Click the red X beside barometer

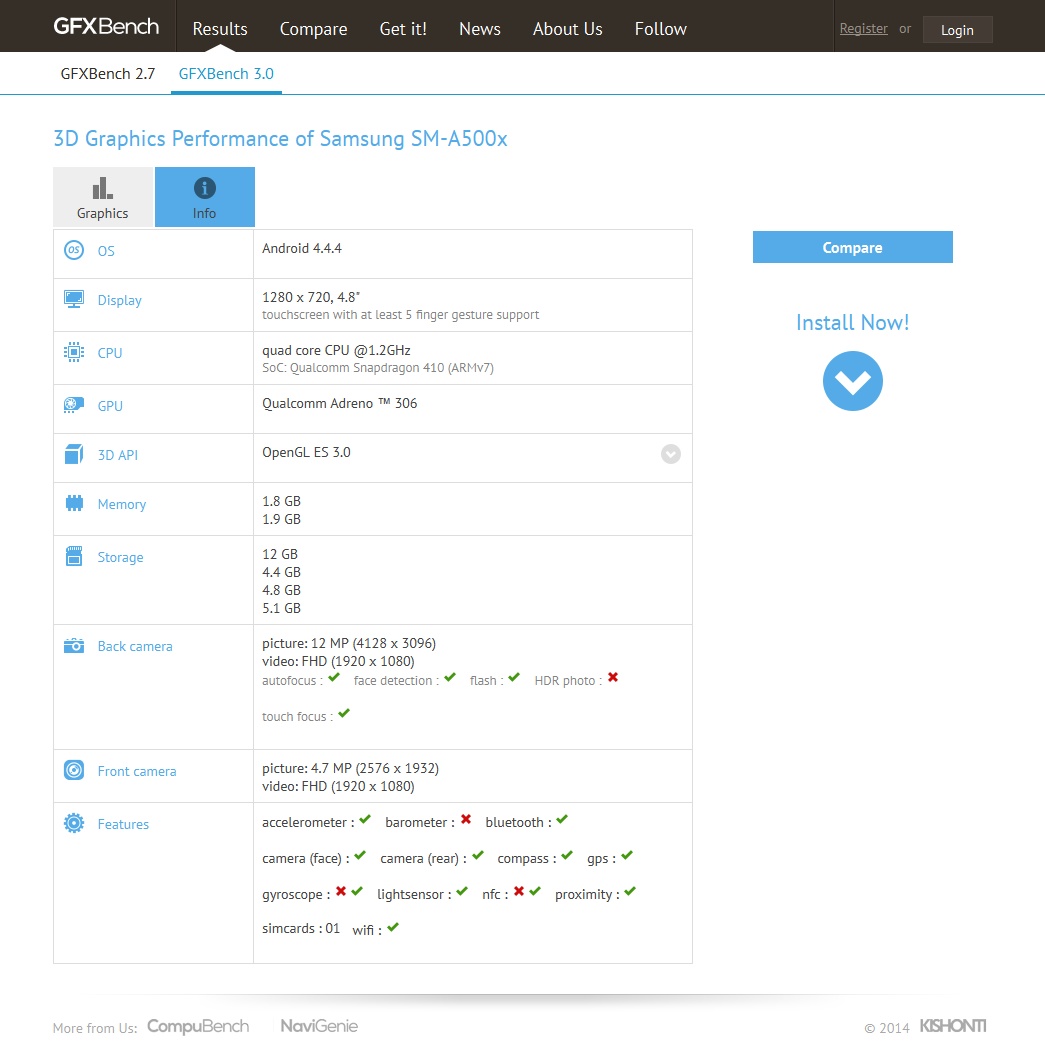466,819
